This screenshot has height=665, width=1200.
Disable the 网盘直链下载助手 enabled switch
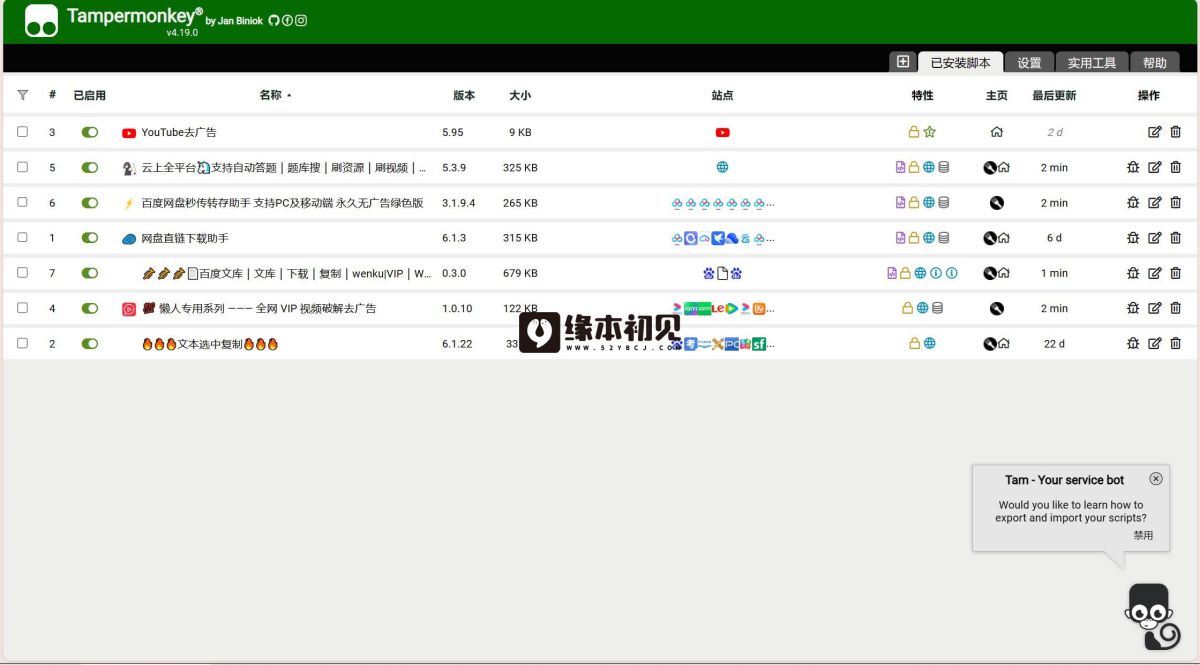90,238
